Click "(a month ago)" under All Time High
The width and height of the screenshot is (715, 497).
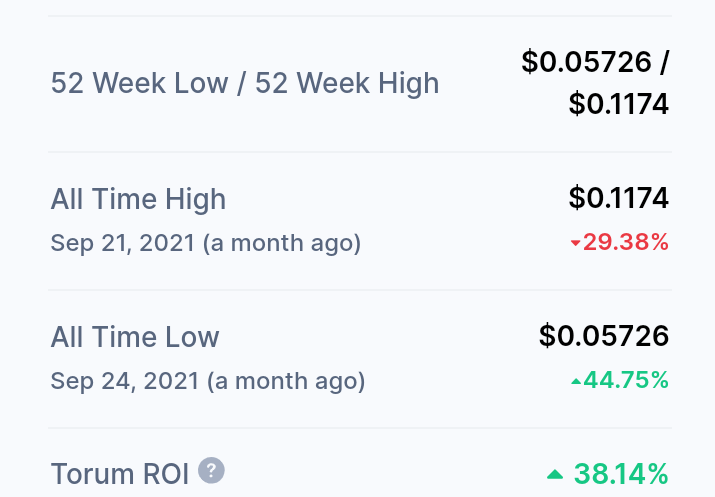(x=282, y=243)
